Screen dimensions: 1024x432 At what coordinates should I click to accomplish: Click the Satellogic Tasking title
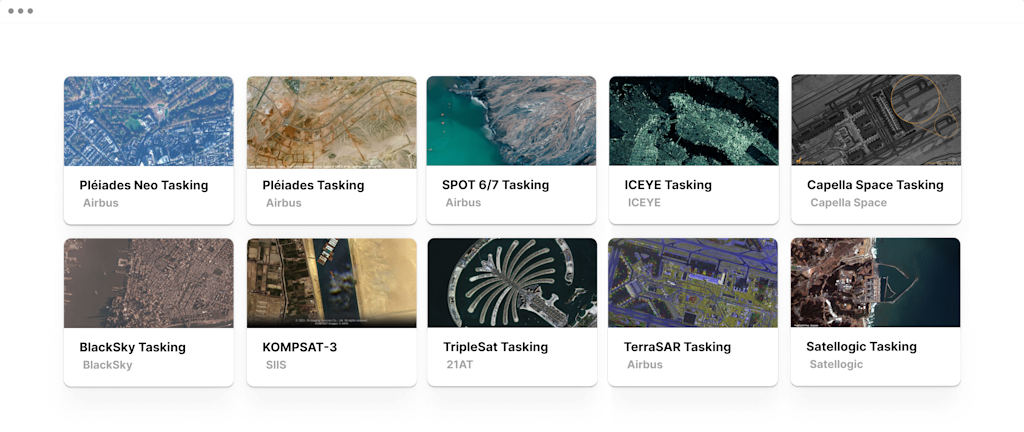861,347
